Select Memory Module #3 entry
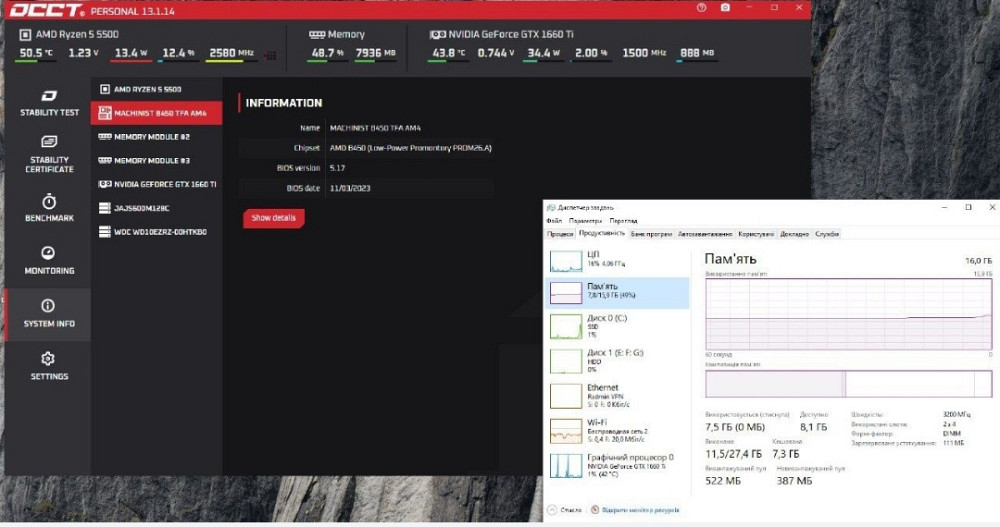Image resolution: width=1000 pixels, height=527 pixels. (156, 160)
